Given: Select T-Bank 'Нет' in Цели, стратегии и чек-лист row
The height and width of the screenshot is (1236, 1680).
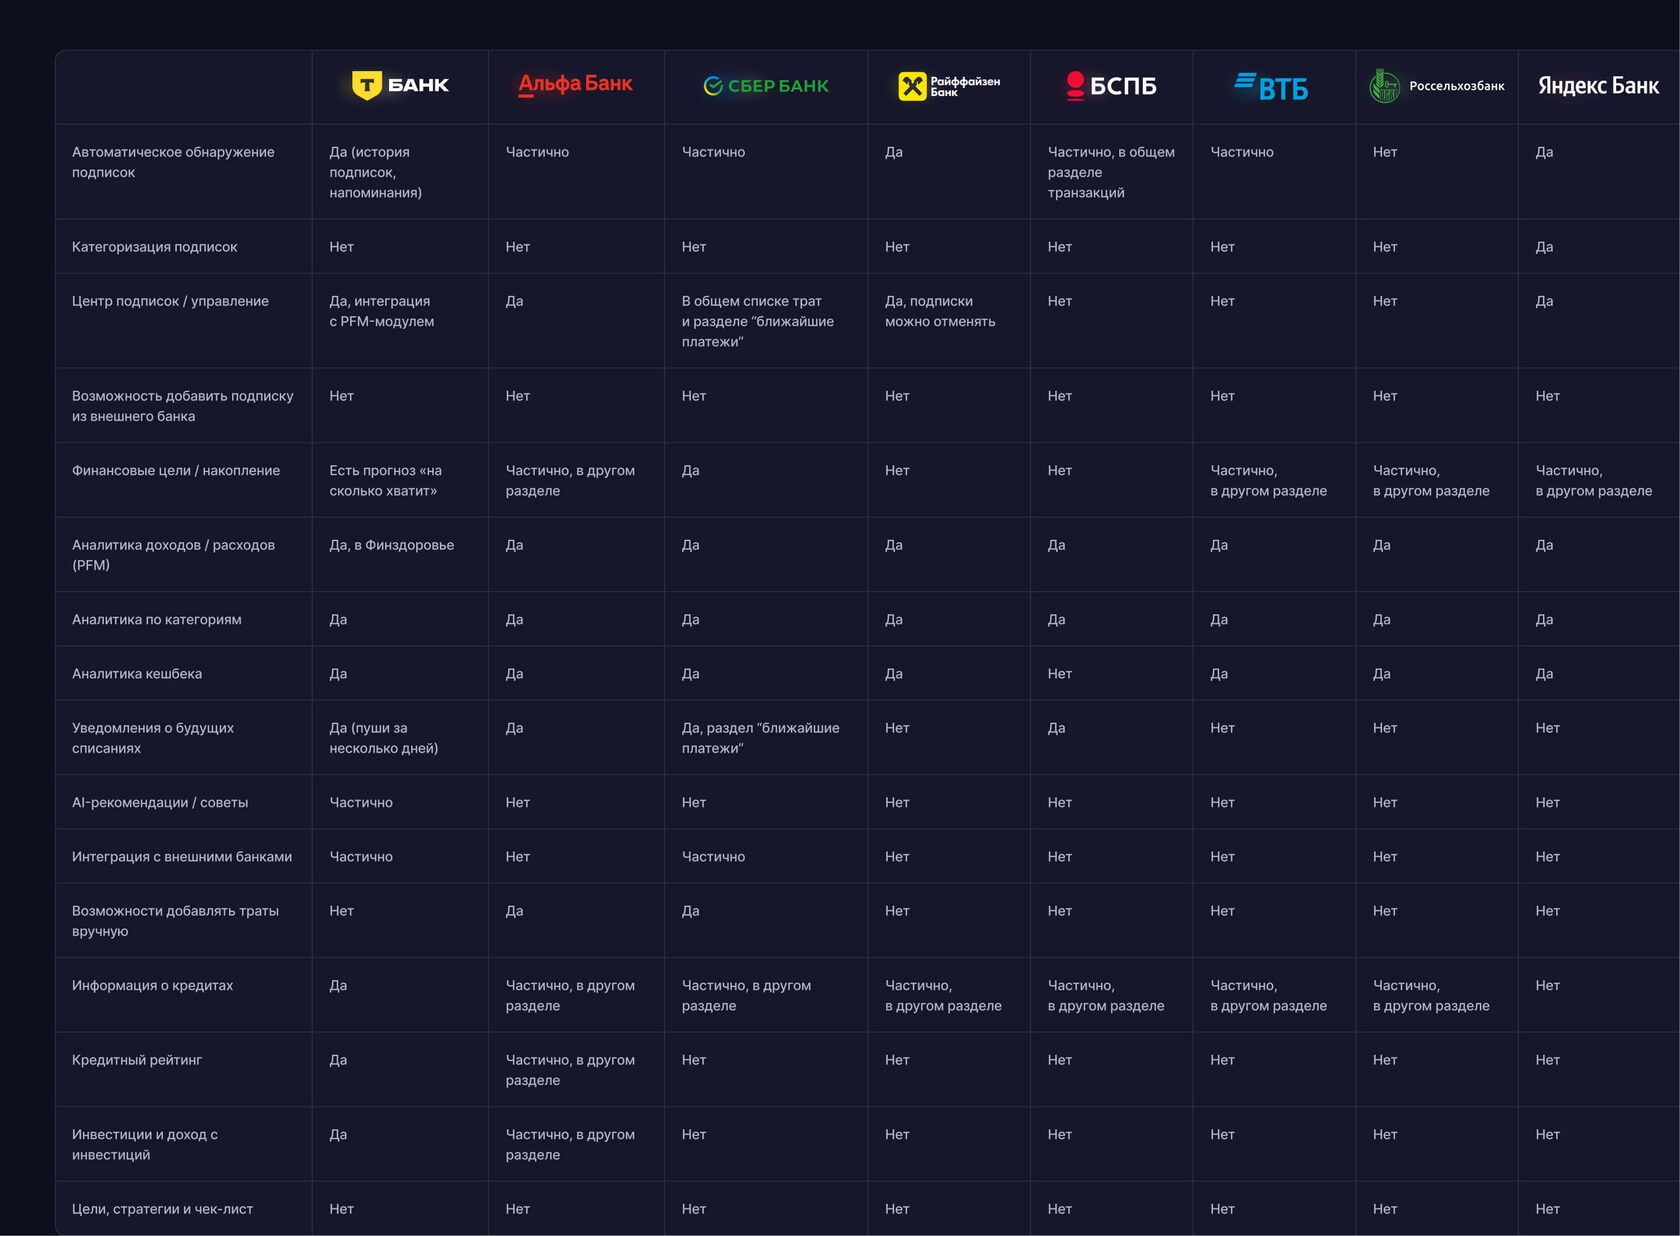Looking at the screenshot, I should point(341,1209).
